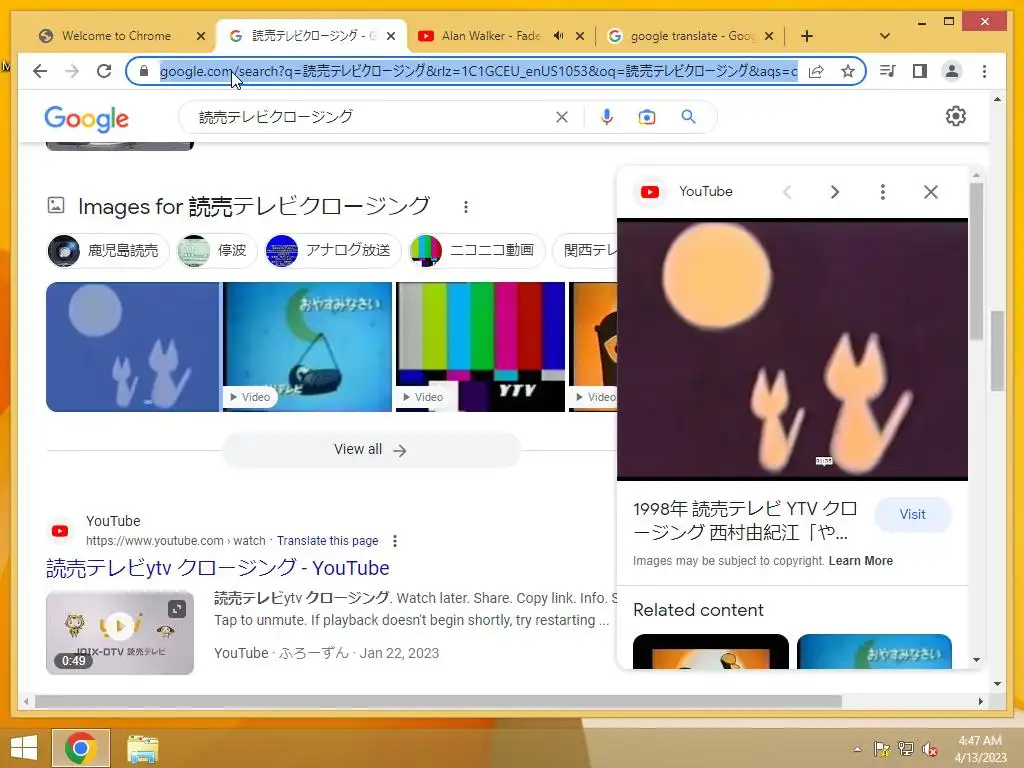
Task: Close the Welcome to Chrome tab
Action: [201, 36]
